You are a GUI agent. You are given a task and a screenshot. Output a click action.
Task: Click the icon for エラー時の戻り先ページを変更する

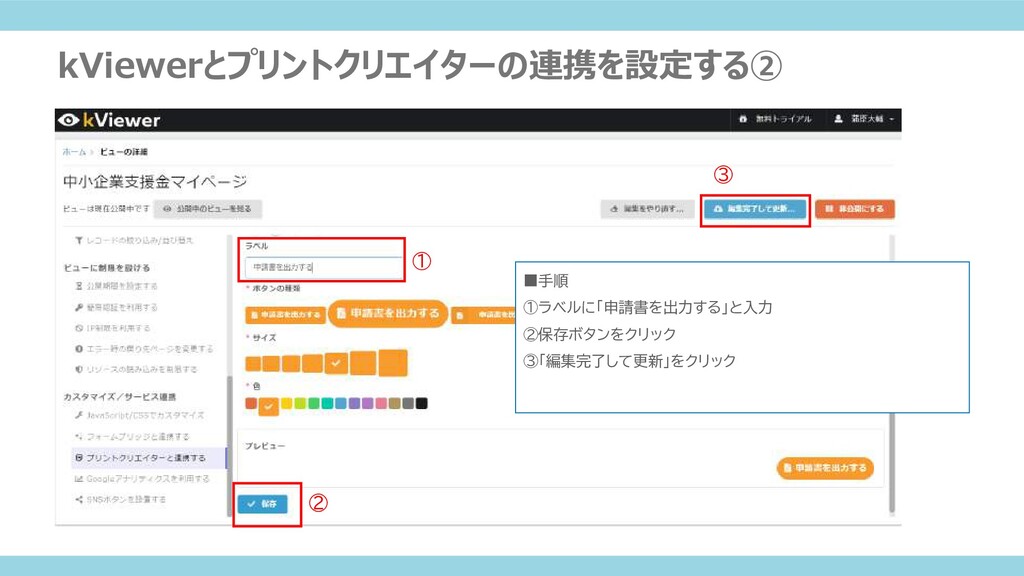(78, 349)
